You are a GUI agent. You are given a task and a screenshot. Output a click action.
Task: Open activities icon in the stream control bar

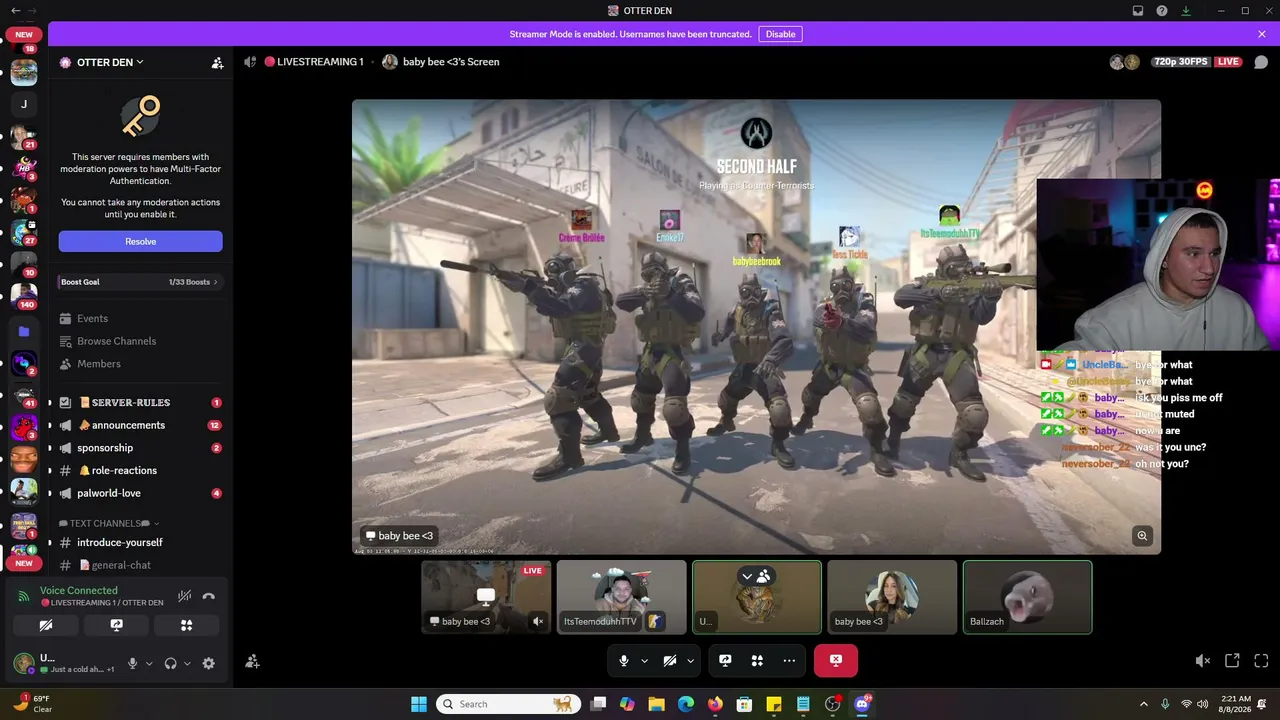(x=757, y=661)
